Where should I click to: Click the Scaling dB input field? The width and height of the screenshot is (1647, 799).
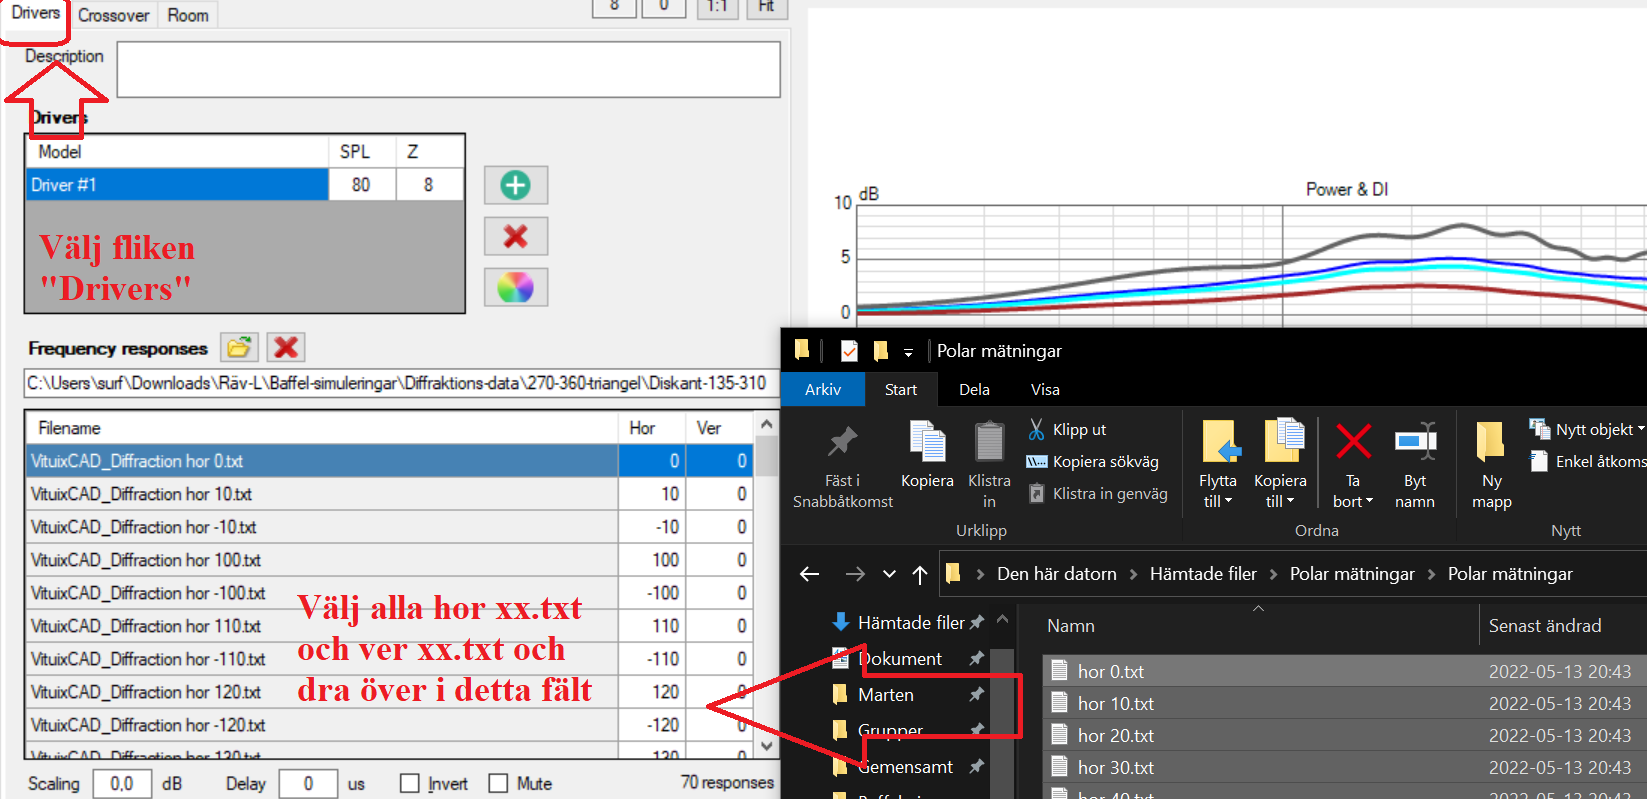[x=122, y=783]
